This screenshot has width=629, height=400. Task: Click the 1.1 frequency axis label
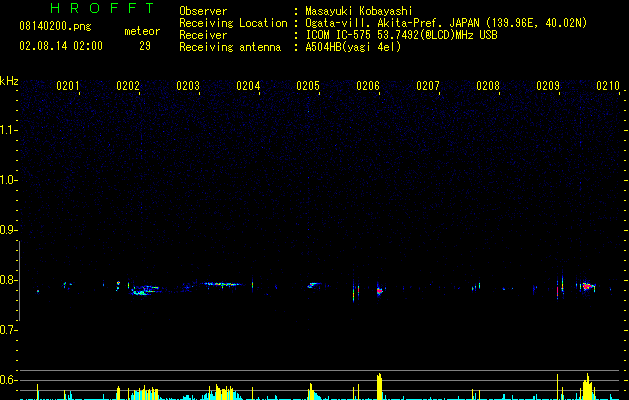(8, 130)
